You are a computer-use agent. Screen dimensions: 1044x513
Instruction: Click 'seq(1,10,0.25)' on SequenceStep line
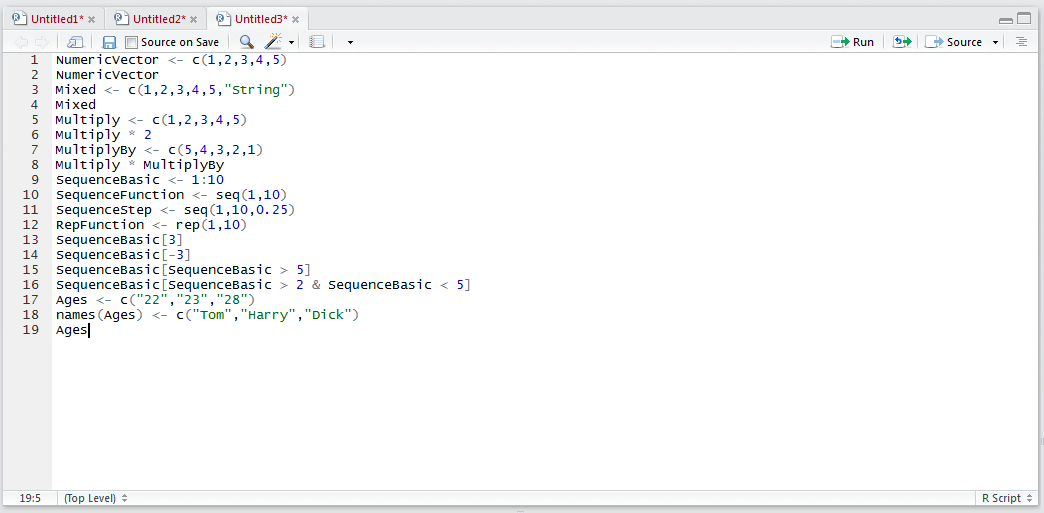[x=239, y=210]
